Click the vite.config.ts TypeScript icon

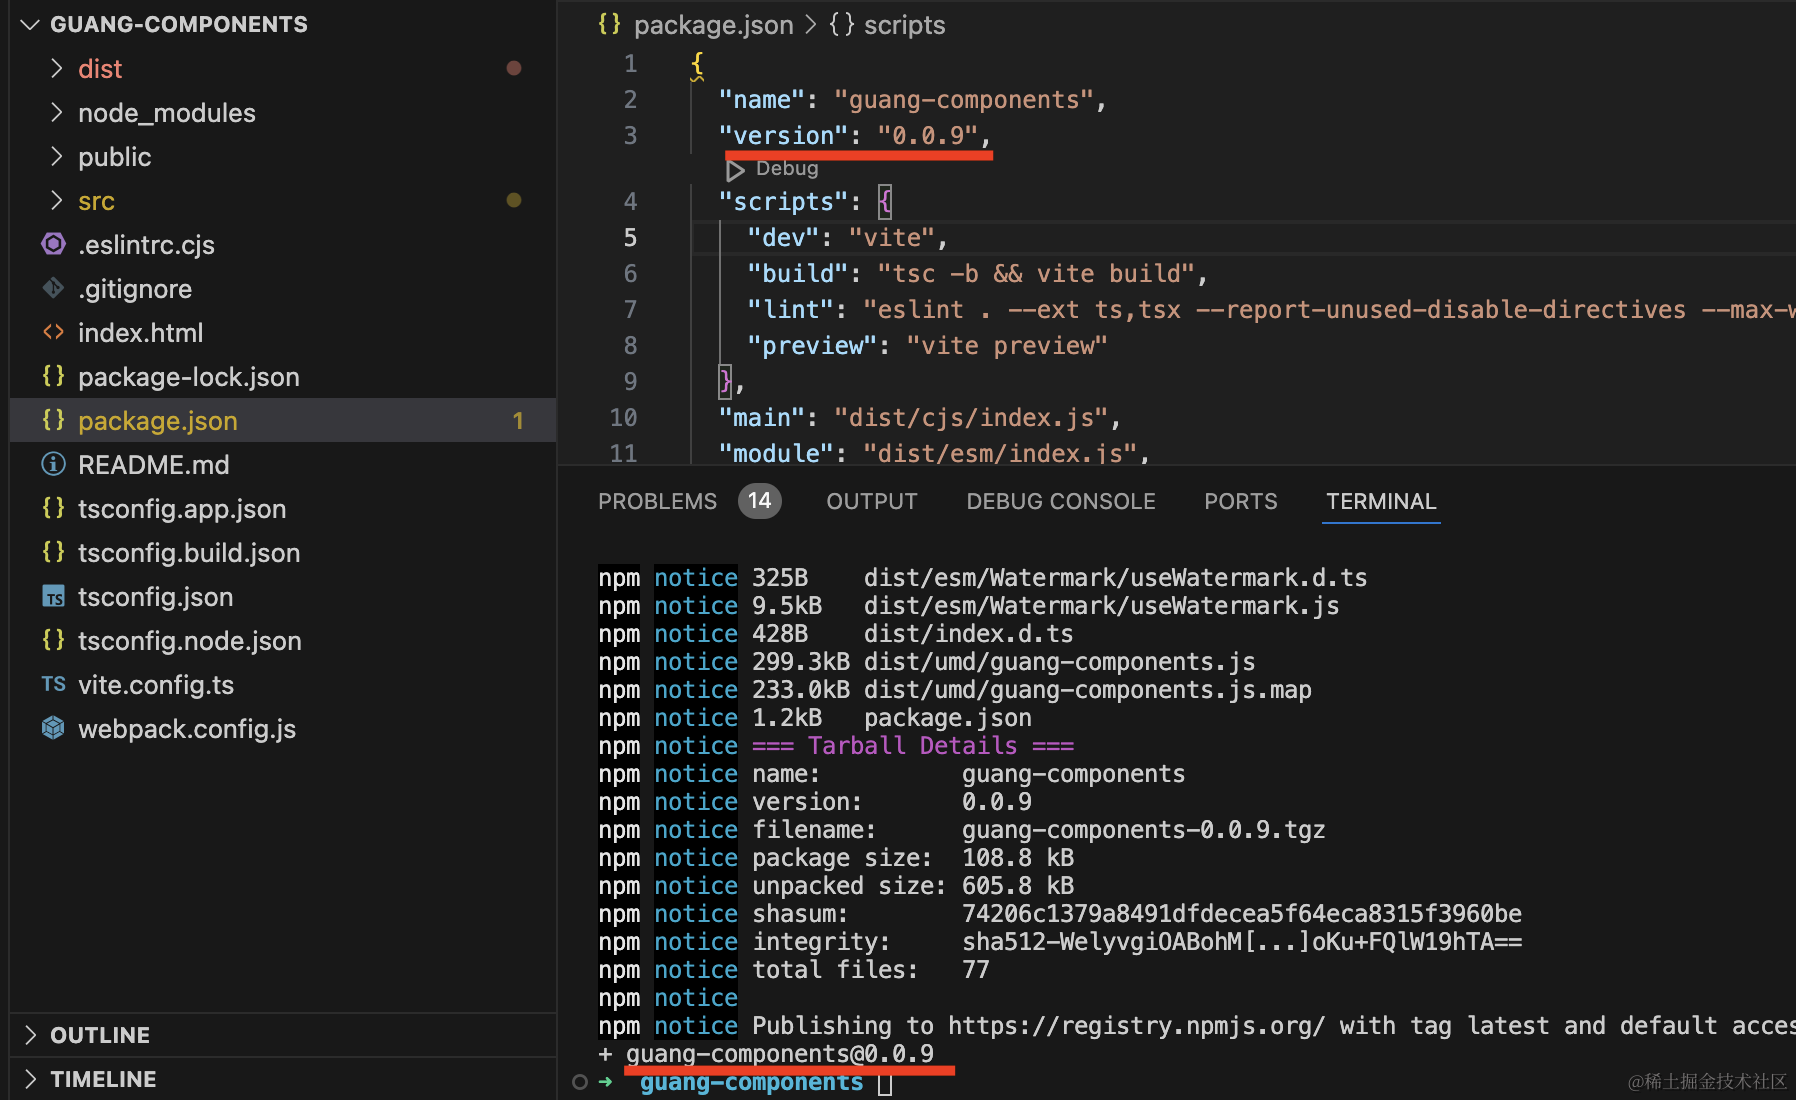tap(53, 684)
